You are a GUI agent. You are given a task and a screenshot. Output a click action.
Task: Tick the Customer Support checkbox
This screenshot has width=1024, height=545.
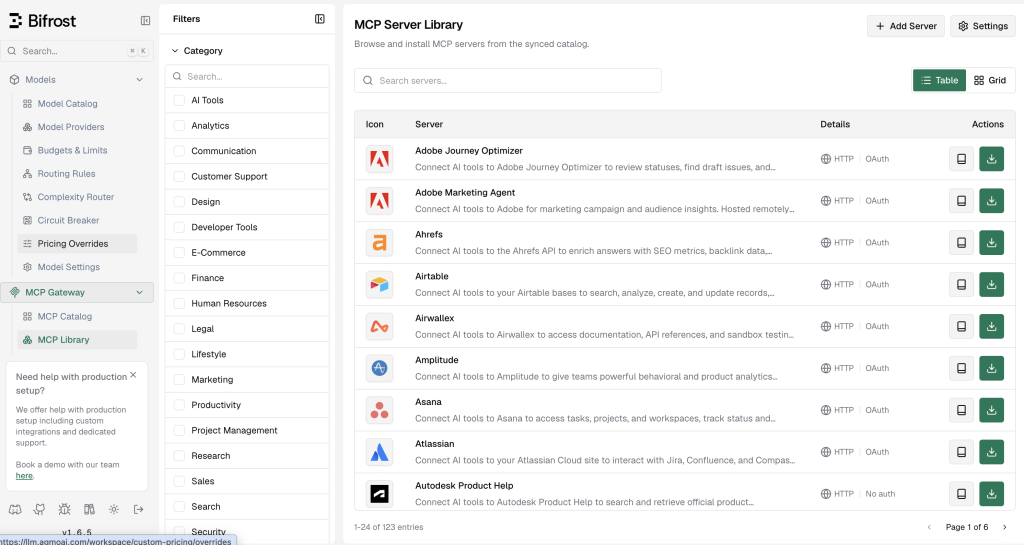coord(179,176)
